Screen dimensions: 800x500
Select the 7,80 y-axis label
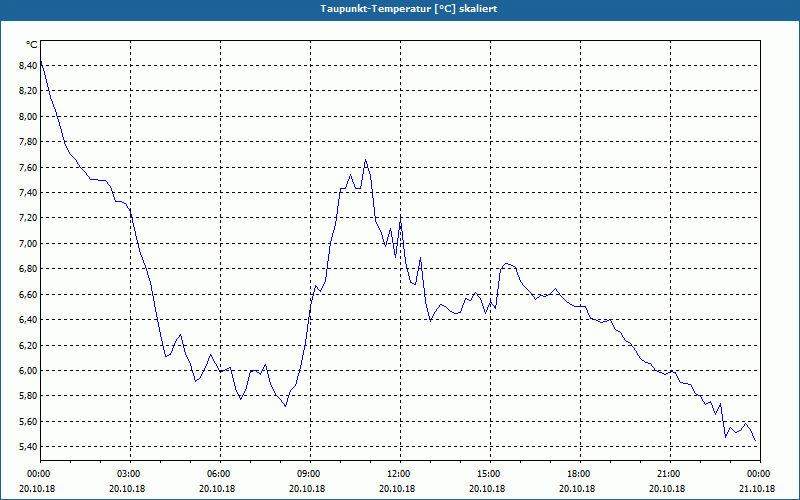click(27, 142)
